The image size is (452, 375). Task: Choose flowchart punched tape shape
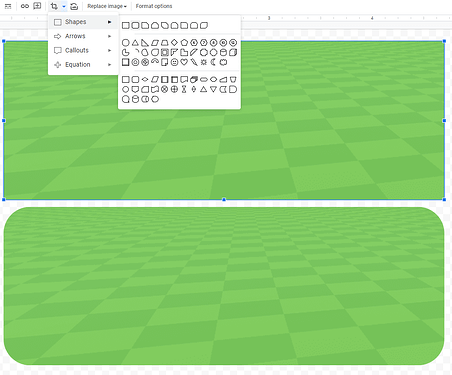tap(155, 89)
